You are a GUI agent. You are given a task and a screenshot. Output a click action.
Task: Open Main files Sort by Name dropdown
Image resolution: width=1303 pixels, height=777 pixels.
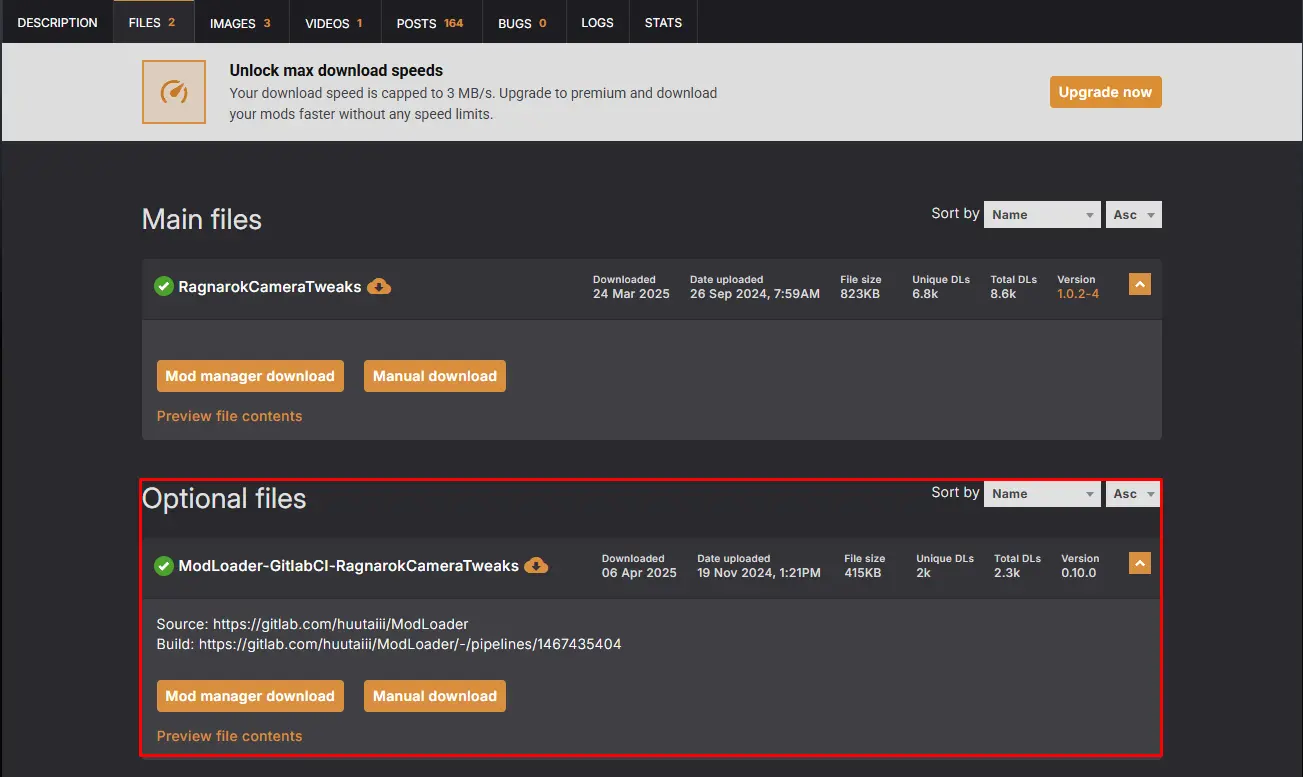tap(1042, 214)
